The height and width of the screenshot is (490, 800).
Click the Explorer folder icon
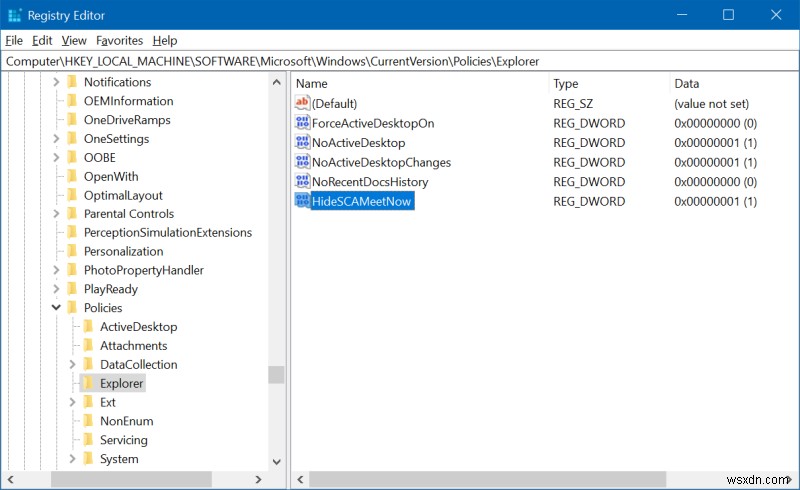pos(88,383)
